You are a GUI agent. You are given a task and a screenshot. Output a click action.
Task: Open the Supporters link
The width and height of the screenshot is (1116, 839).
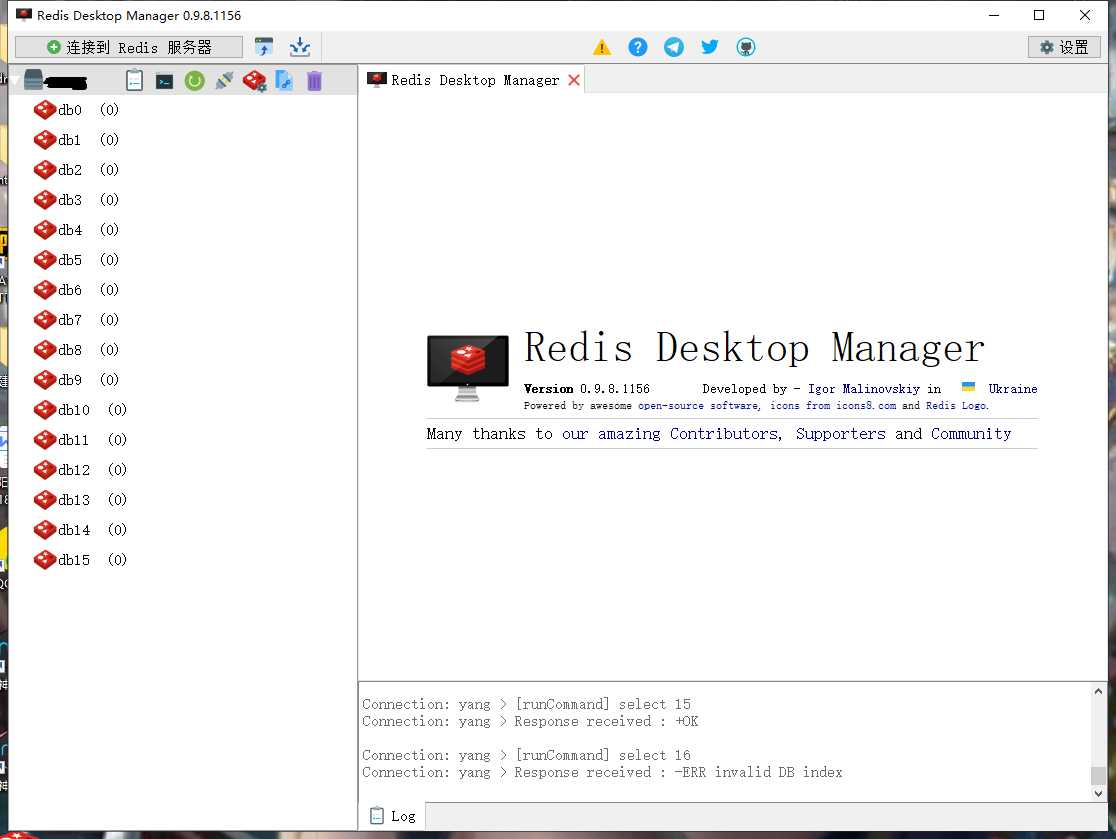tap(841, 433)
